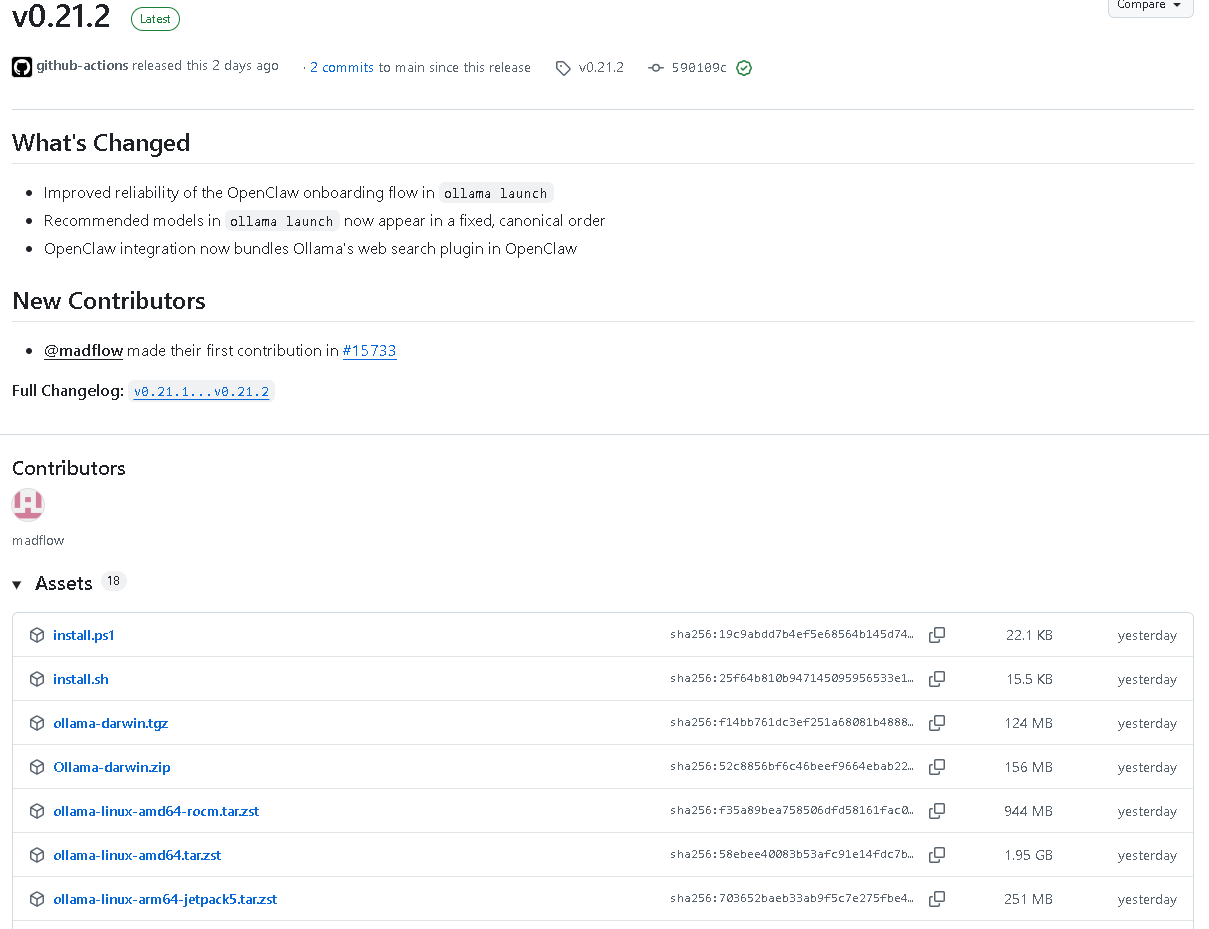The height and width of the screenshot is (929, 1209).
Task: Click madflow's contributor avatar
Action: [x=28, y=505]
